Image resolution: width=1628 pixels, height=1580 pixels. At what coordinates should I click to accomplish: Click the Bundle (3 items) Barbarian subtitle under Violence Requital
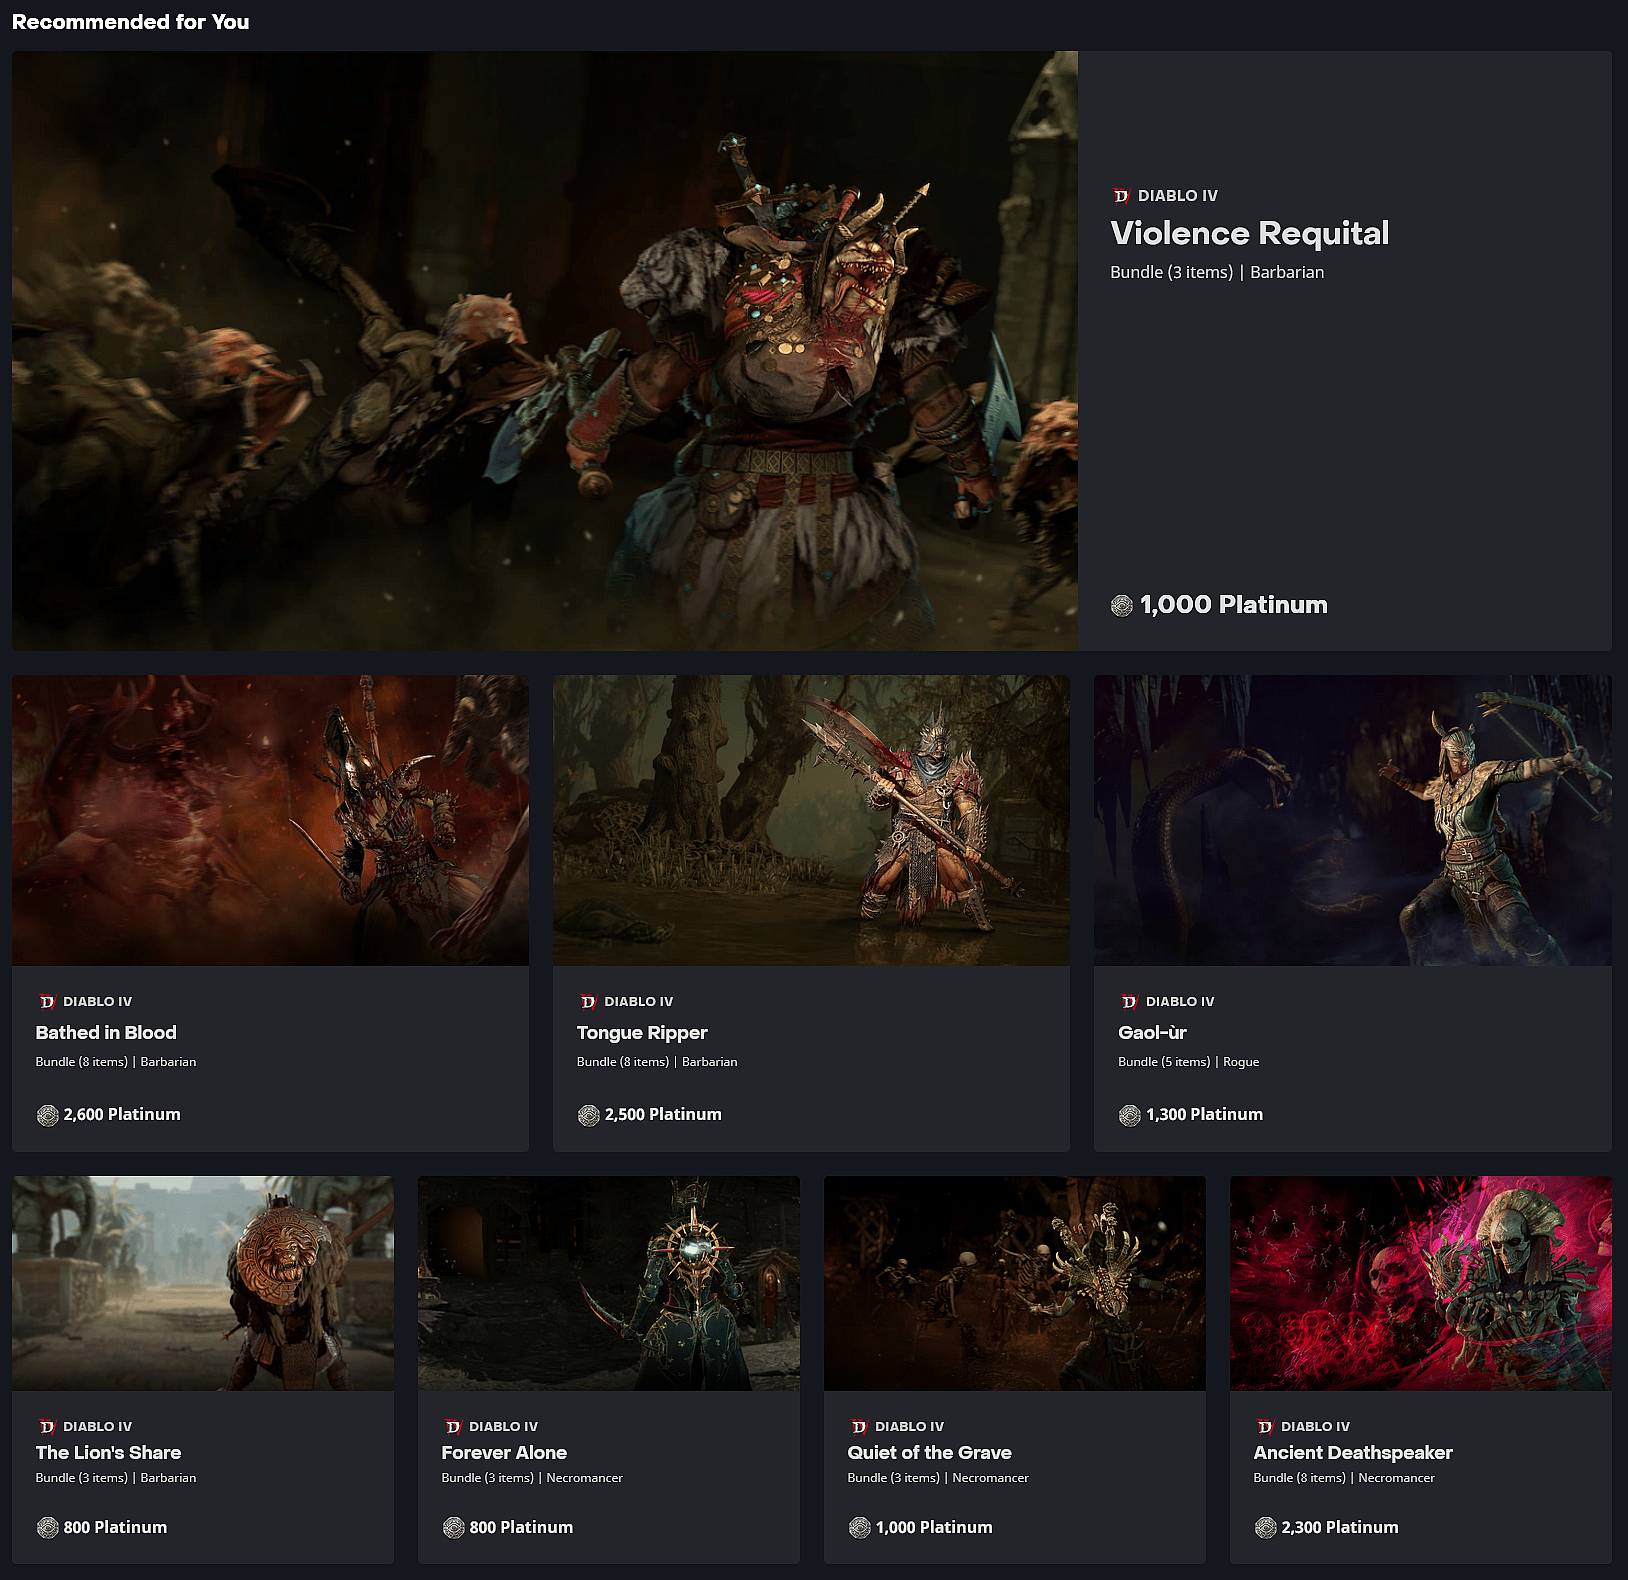point(1216,272)
